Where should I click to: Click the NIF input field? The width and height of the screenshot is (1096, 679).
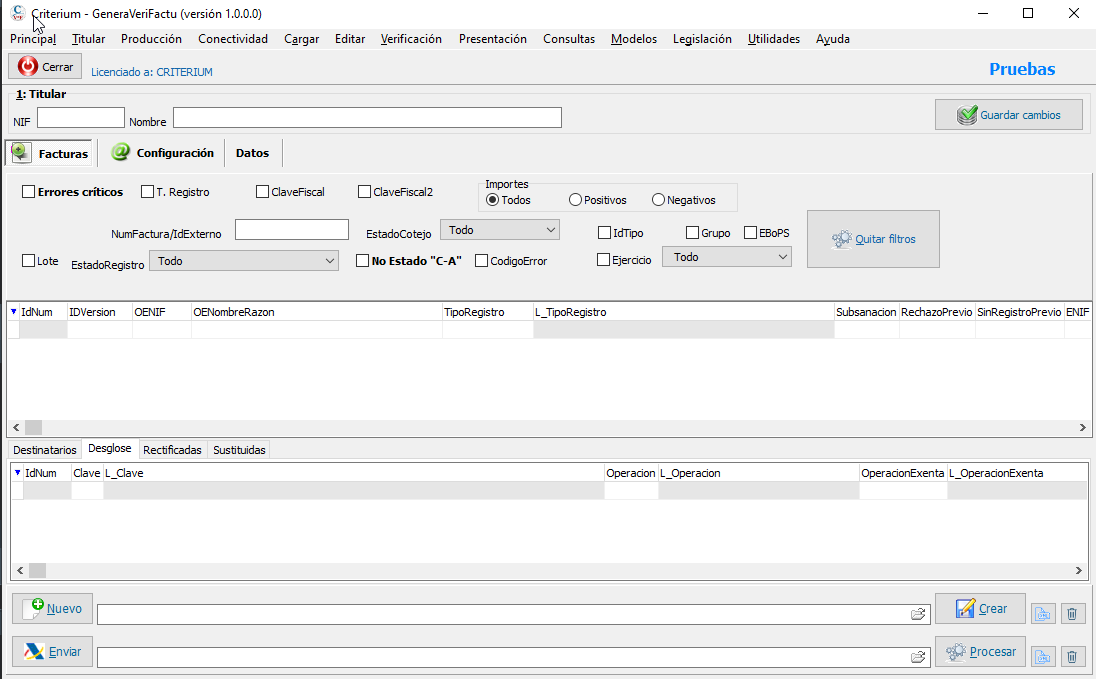80,117
